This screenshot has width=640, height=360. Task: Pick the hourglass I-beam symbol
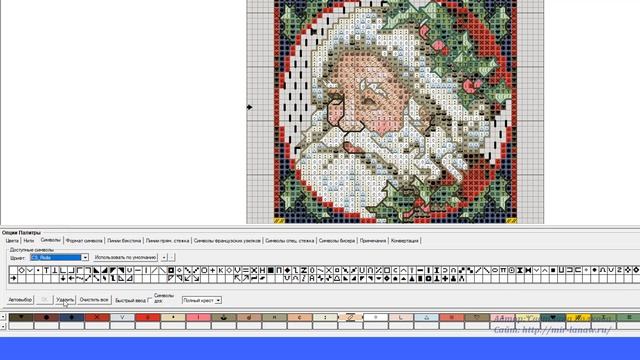pyautogui.click(x=520, y=270)
